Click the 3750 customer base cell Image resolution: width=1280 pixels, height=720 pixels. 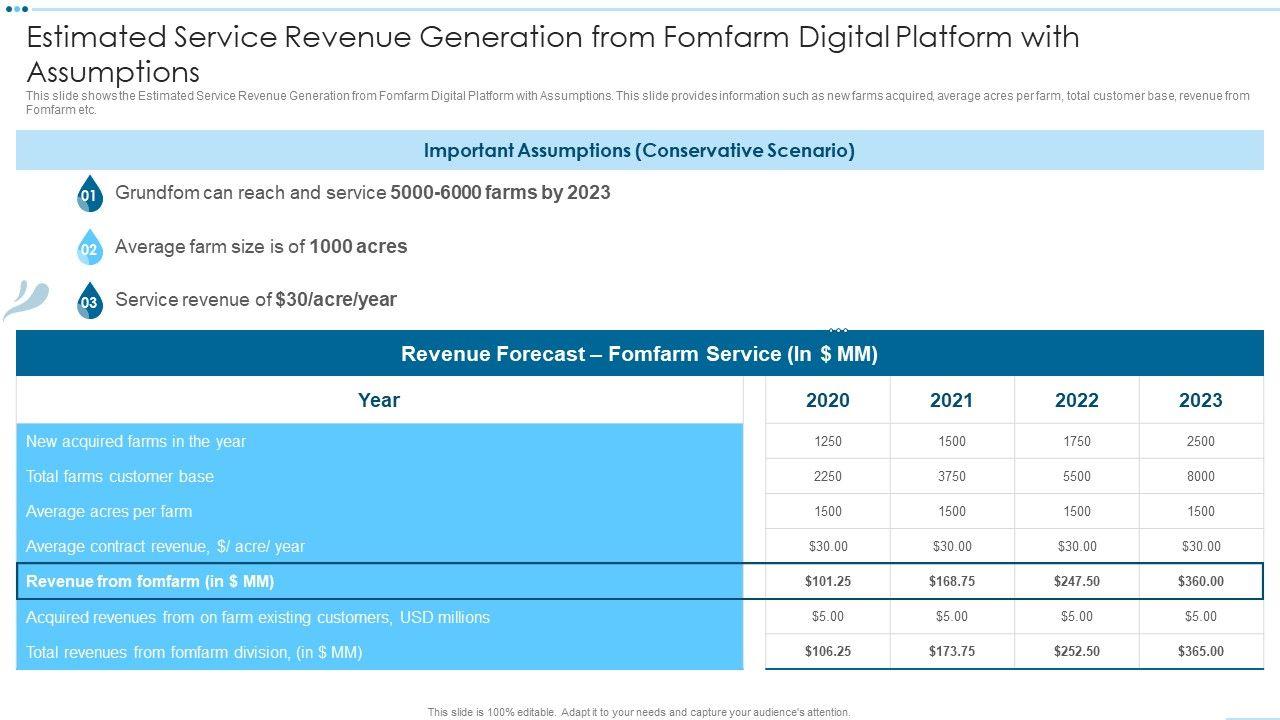(x=952, y=476)
